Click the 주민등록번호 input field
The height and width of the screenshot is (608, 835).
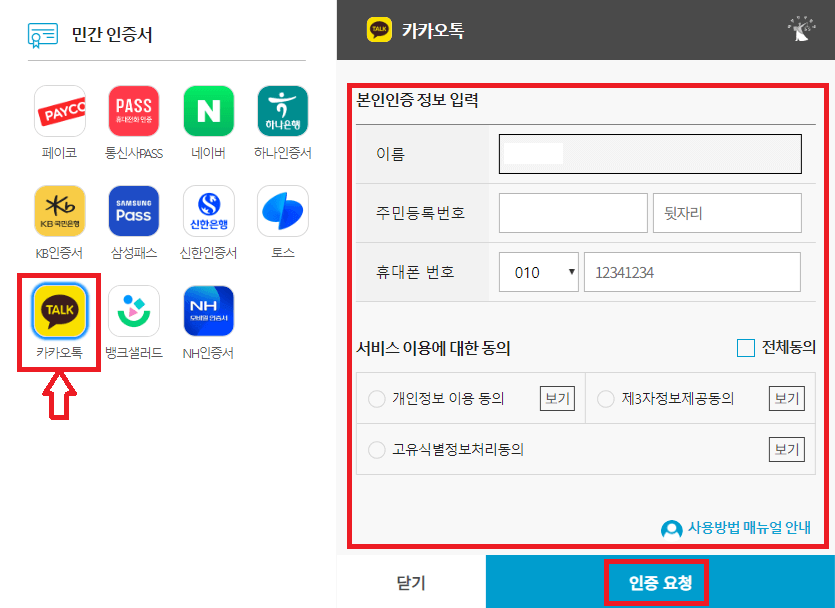point(572,212)
